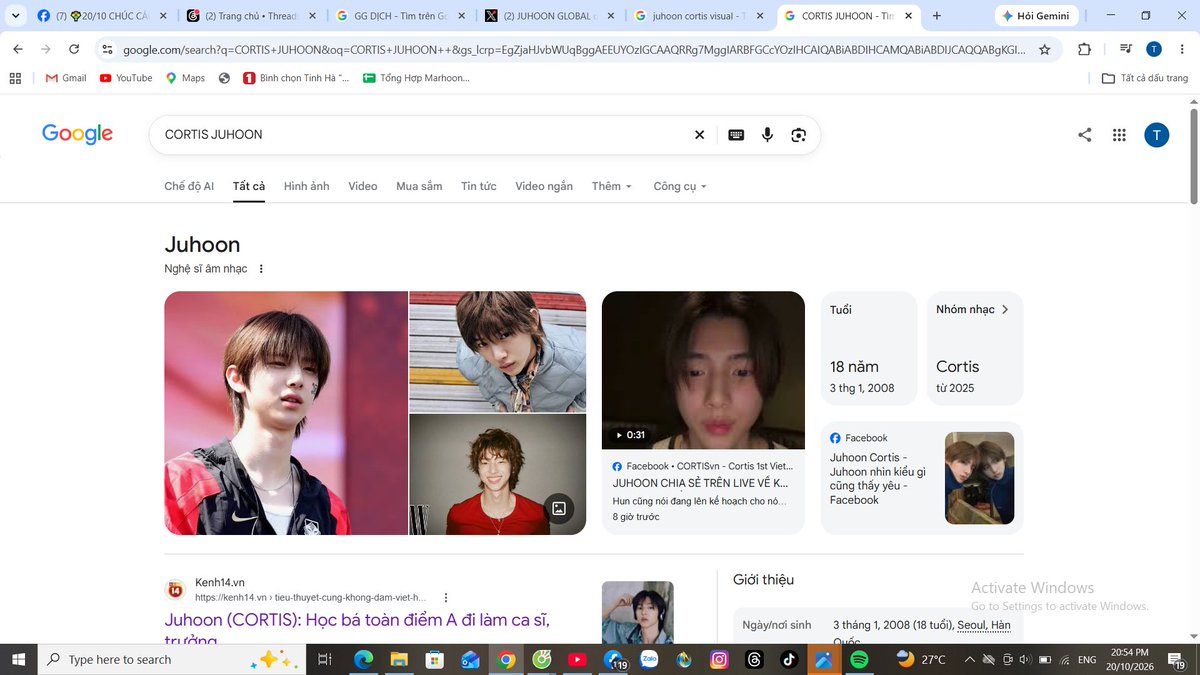
Task: Open the browser extensions menu
Action: [x=1085, y=49]
